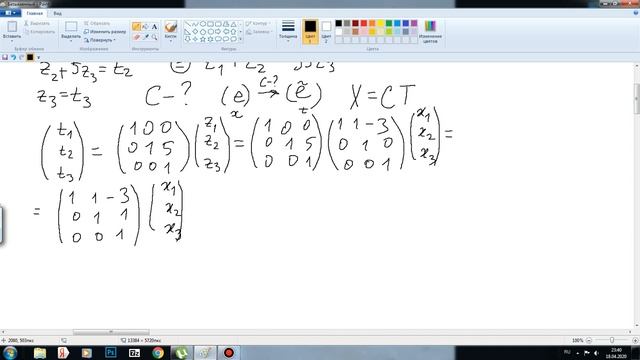Click Cut (Вырезать) button
This screenshot has width=640, height=360.
pos(37,24)
